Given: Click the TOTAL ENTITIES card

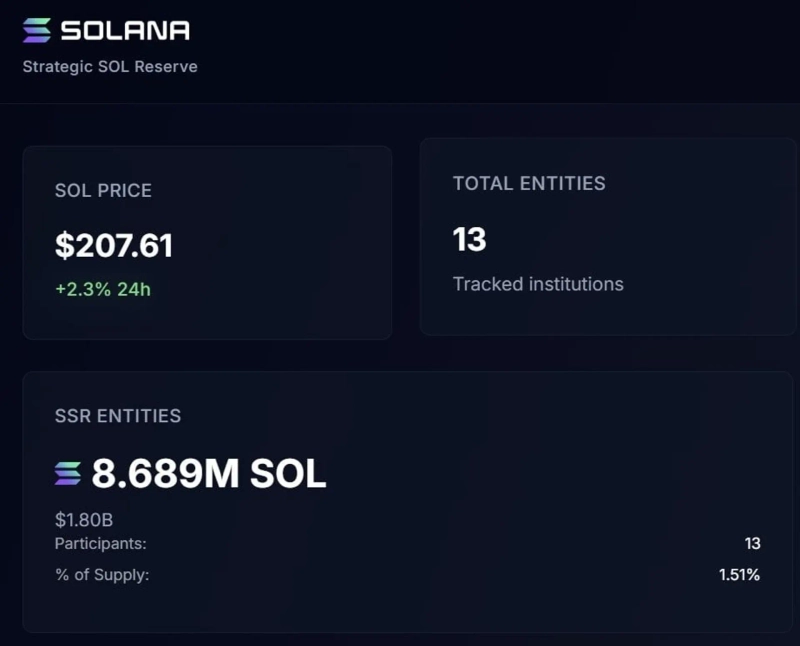Looking at the screenshot, I should (608, 238).
